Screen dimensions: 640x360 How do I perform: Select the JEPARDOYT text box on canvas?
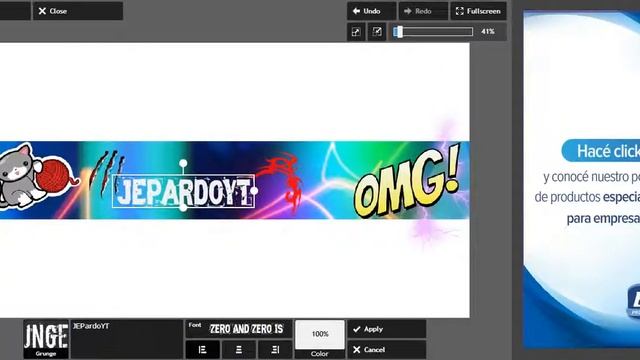pos(184,191)
